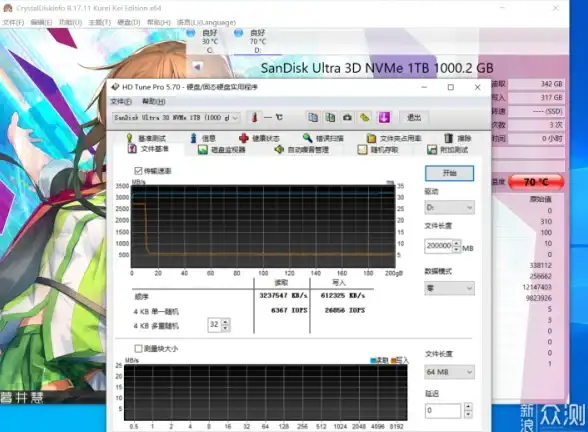The image size is (588, 432).
Task: Click the 延迟 delay input field
Action: pyautogui.click(x=443, y=411)
